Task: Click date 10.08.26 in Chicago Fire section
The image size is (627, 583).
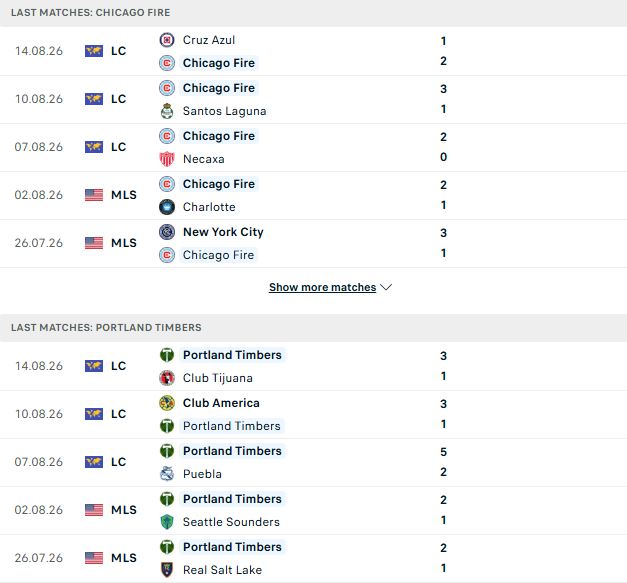Action: click(39, 99)
